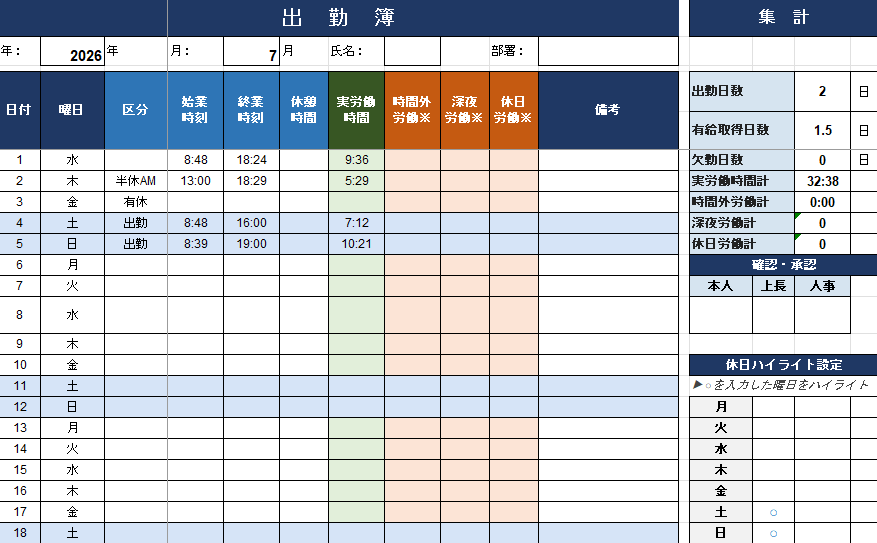Select end time 19:00 on day 5

251,244
